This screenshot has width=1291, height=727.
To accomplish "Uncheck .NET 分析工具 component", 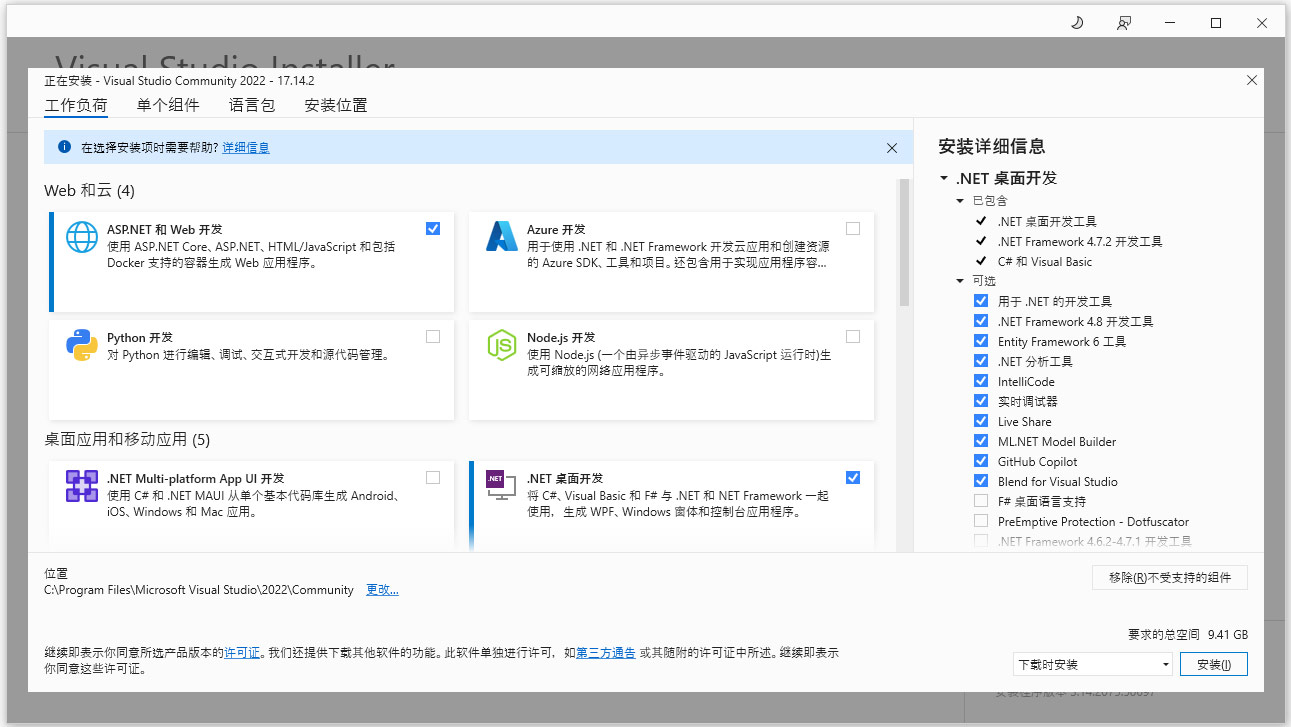I will click(x=981, y=361).
